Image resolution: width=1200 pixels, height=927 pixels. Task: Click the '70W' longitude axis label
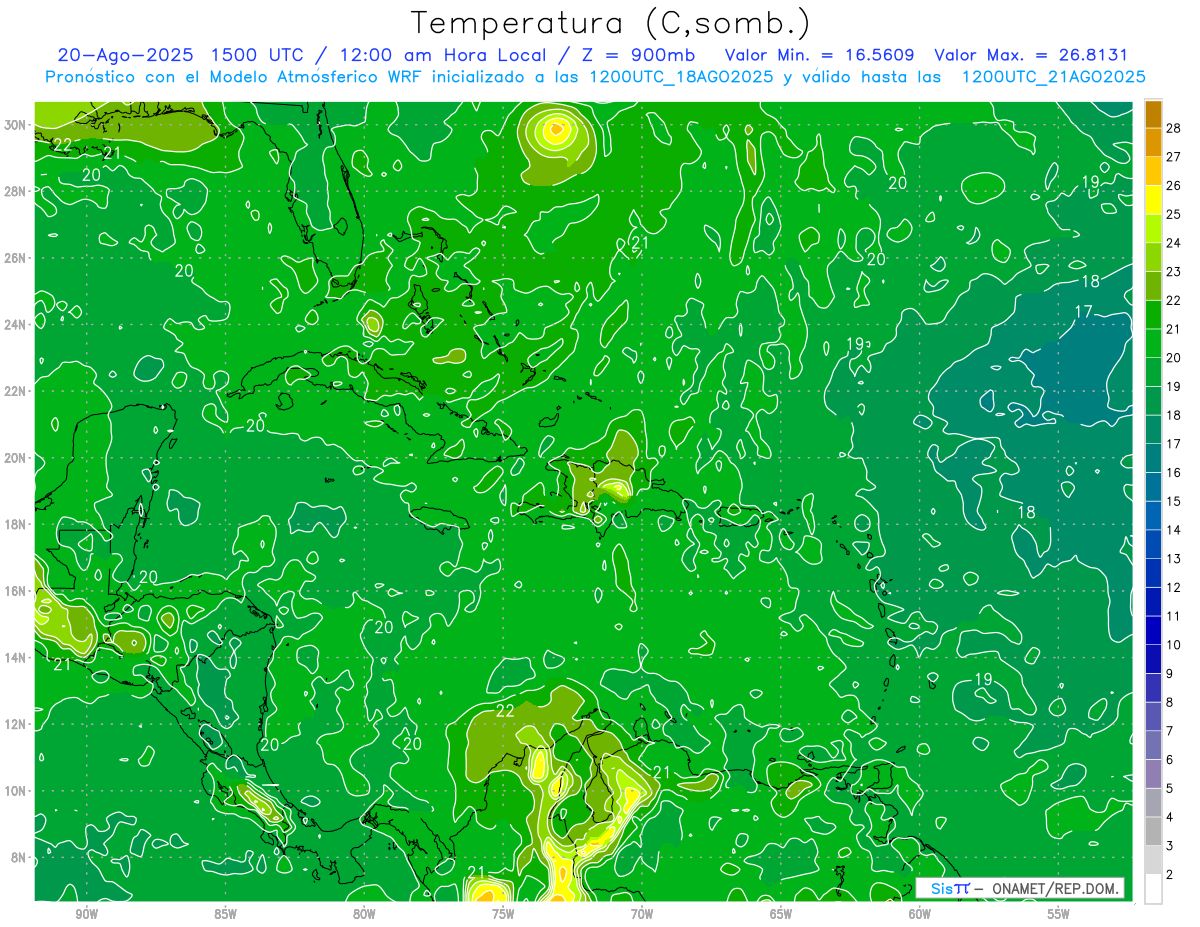point(642,914)
